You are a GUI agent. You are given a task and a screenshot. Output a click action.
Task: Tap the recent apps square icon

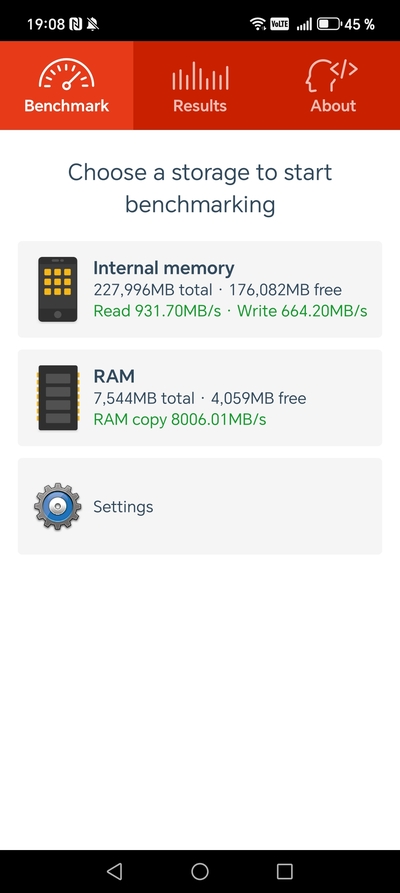[x=284, y=871]
